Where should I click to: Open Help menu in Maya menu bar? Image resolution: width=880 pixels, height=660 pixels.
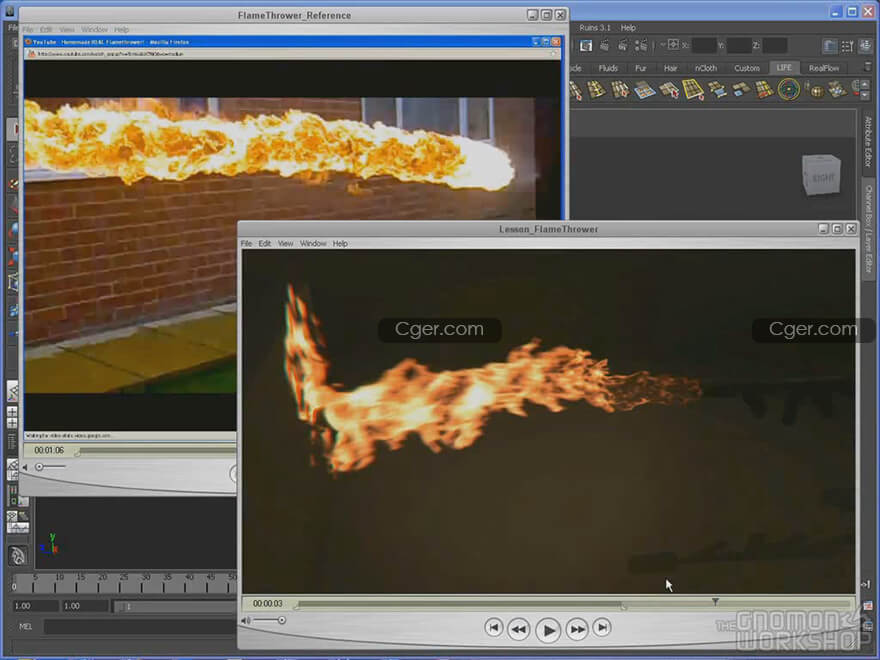pyautogui.click(x=628, y=27)
